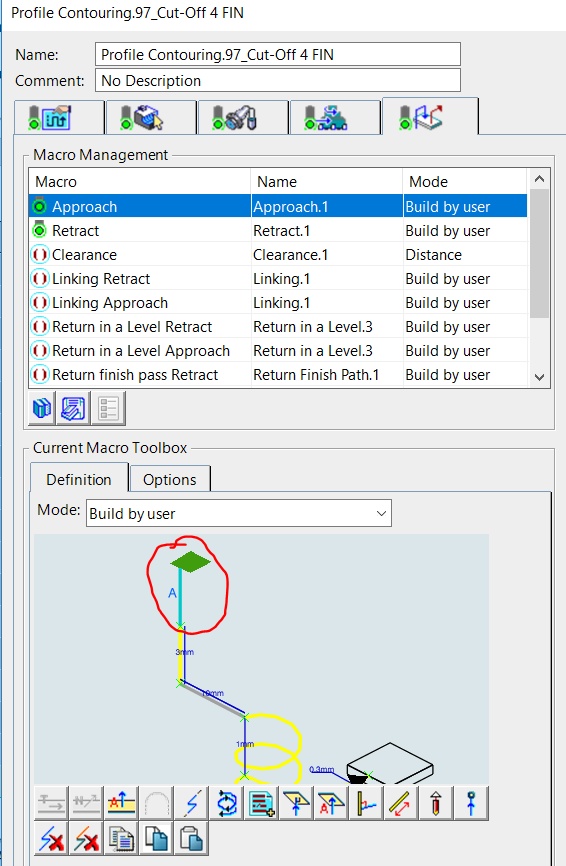Select the Linking Approach macro row
The image size is (566, 866).
[278, 303]
